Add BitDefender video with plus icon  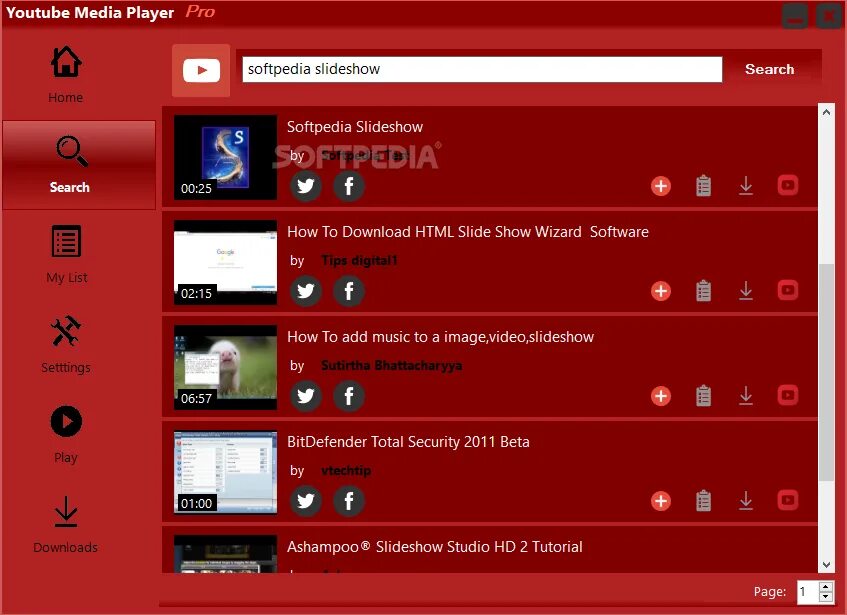tap(661, 501)
